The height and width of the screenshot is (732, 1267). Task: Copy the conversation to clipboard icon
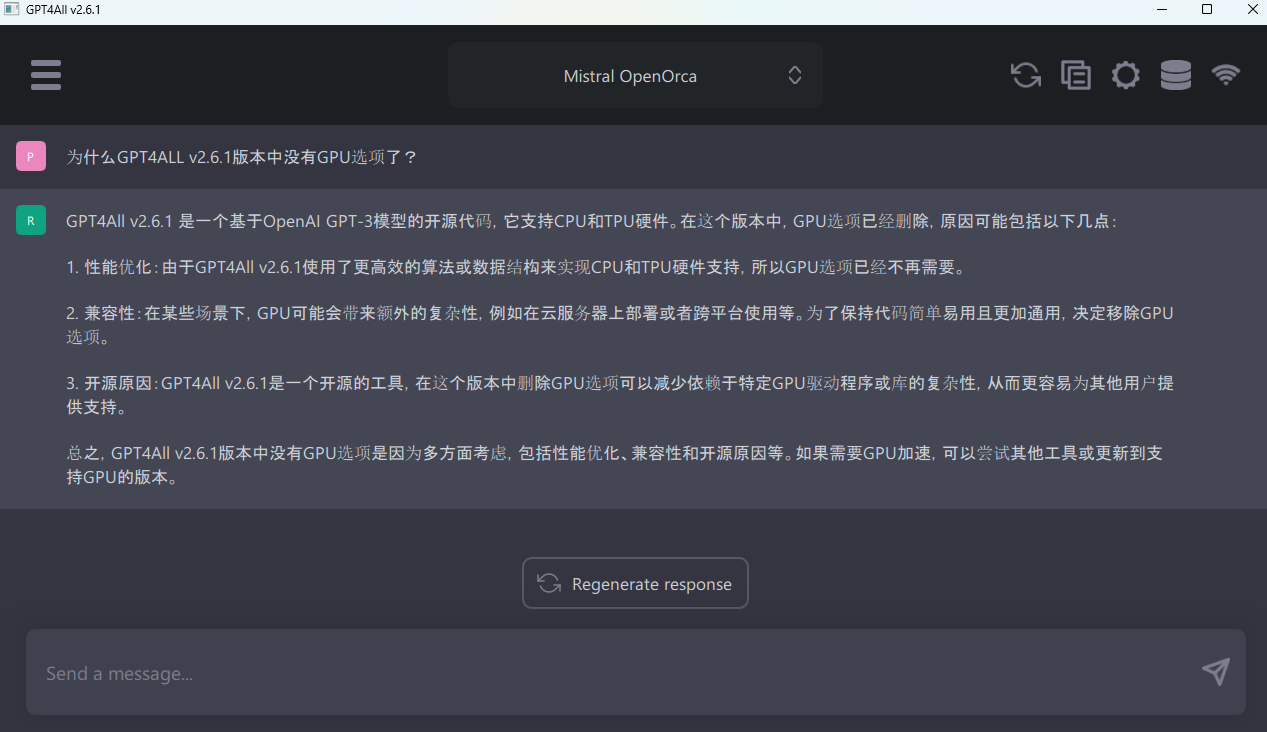click(x=1075, y=75)
